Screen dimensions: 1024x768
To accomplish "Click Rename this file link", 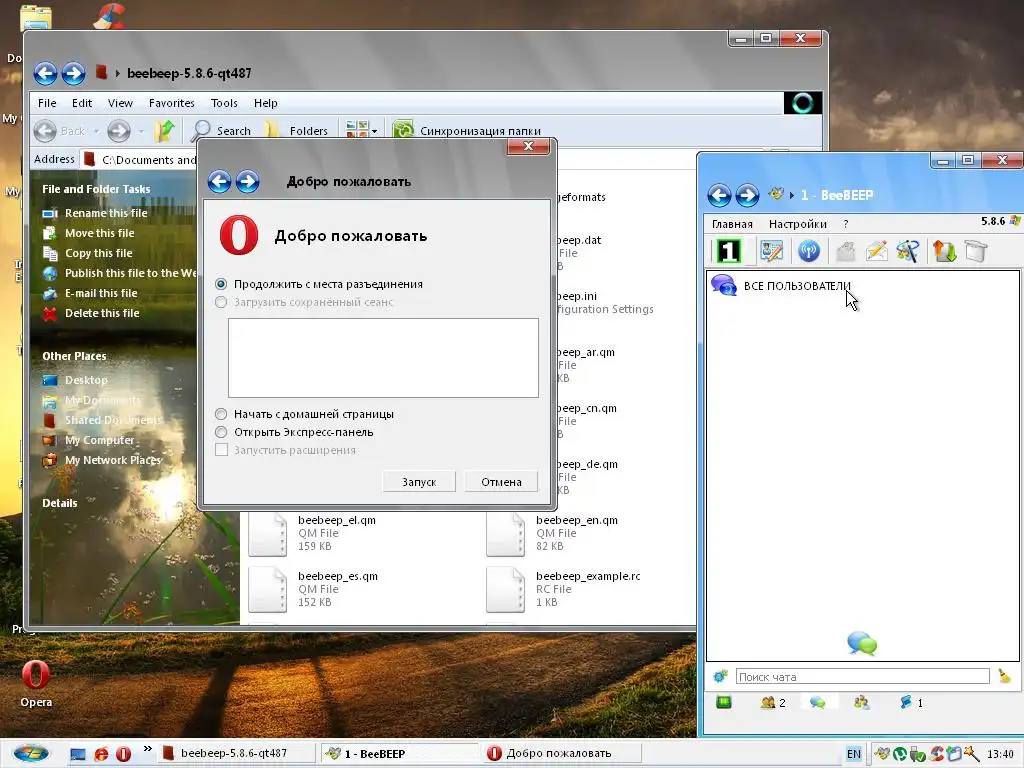I will [106, 213].
